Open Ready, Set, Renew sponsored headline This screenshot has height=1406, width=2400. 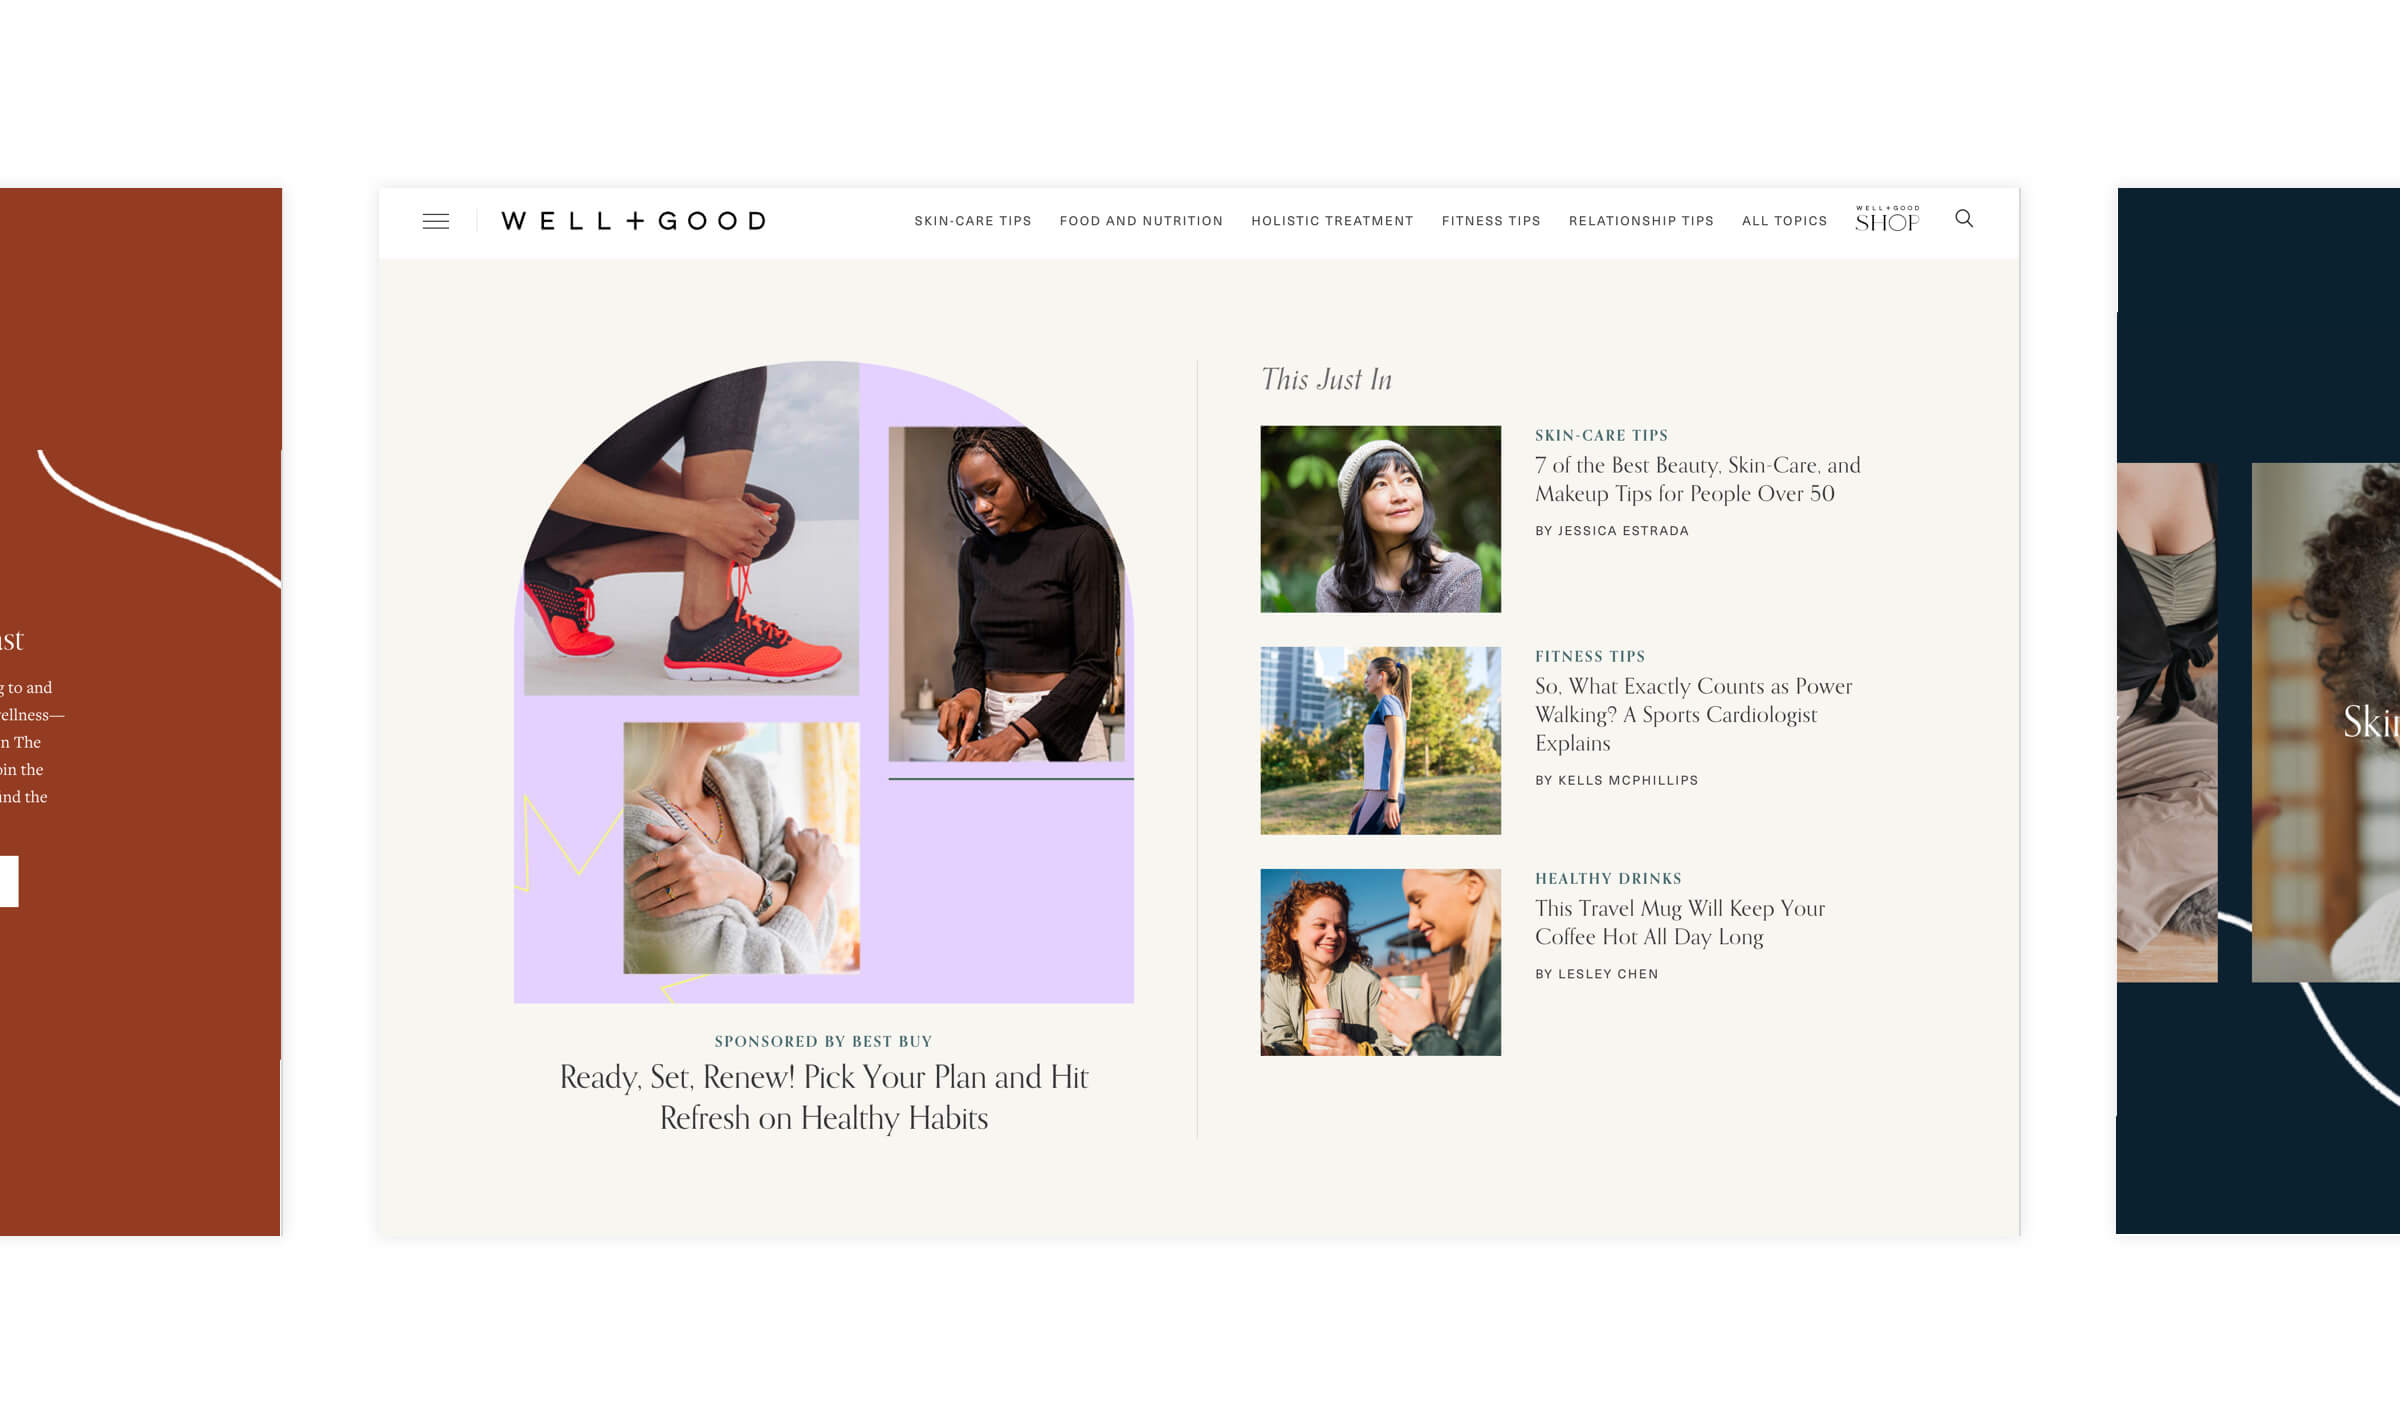tap(824, 1097)
